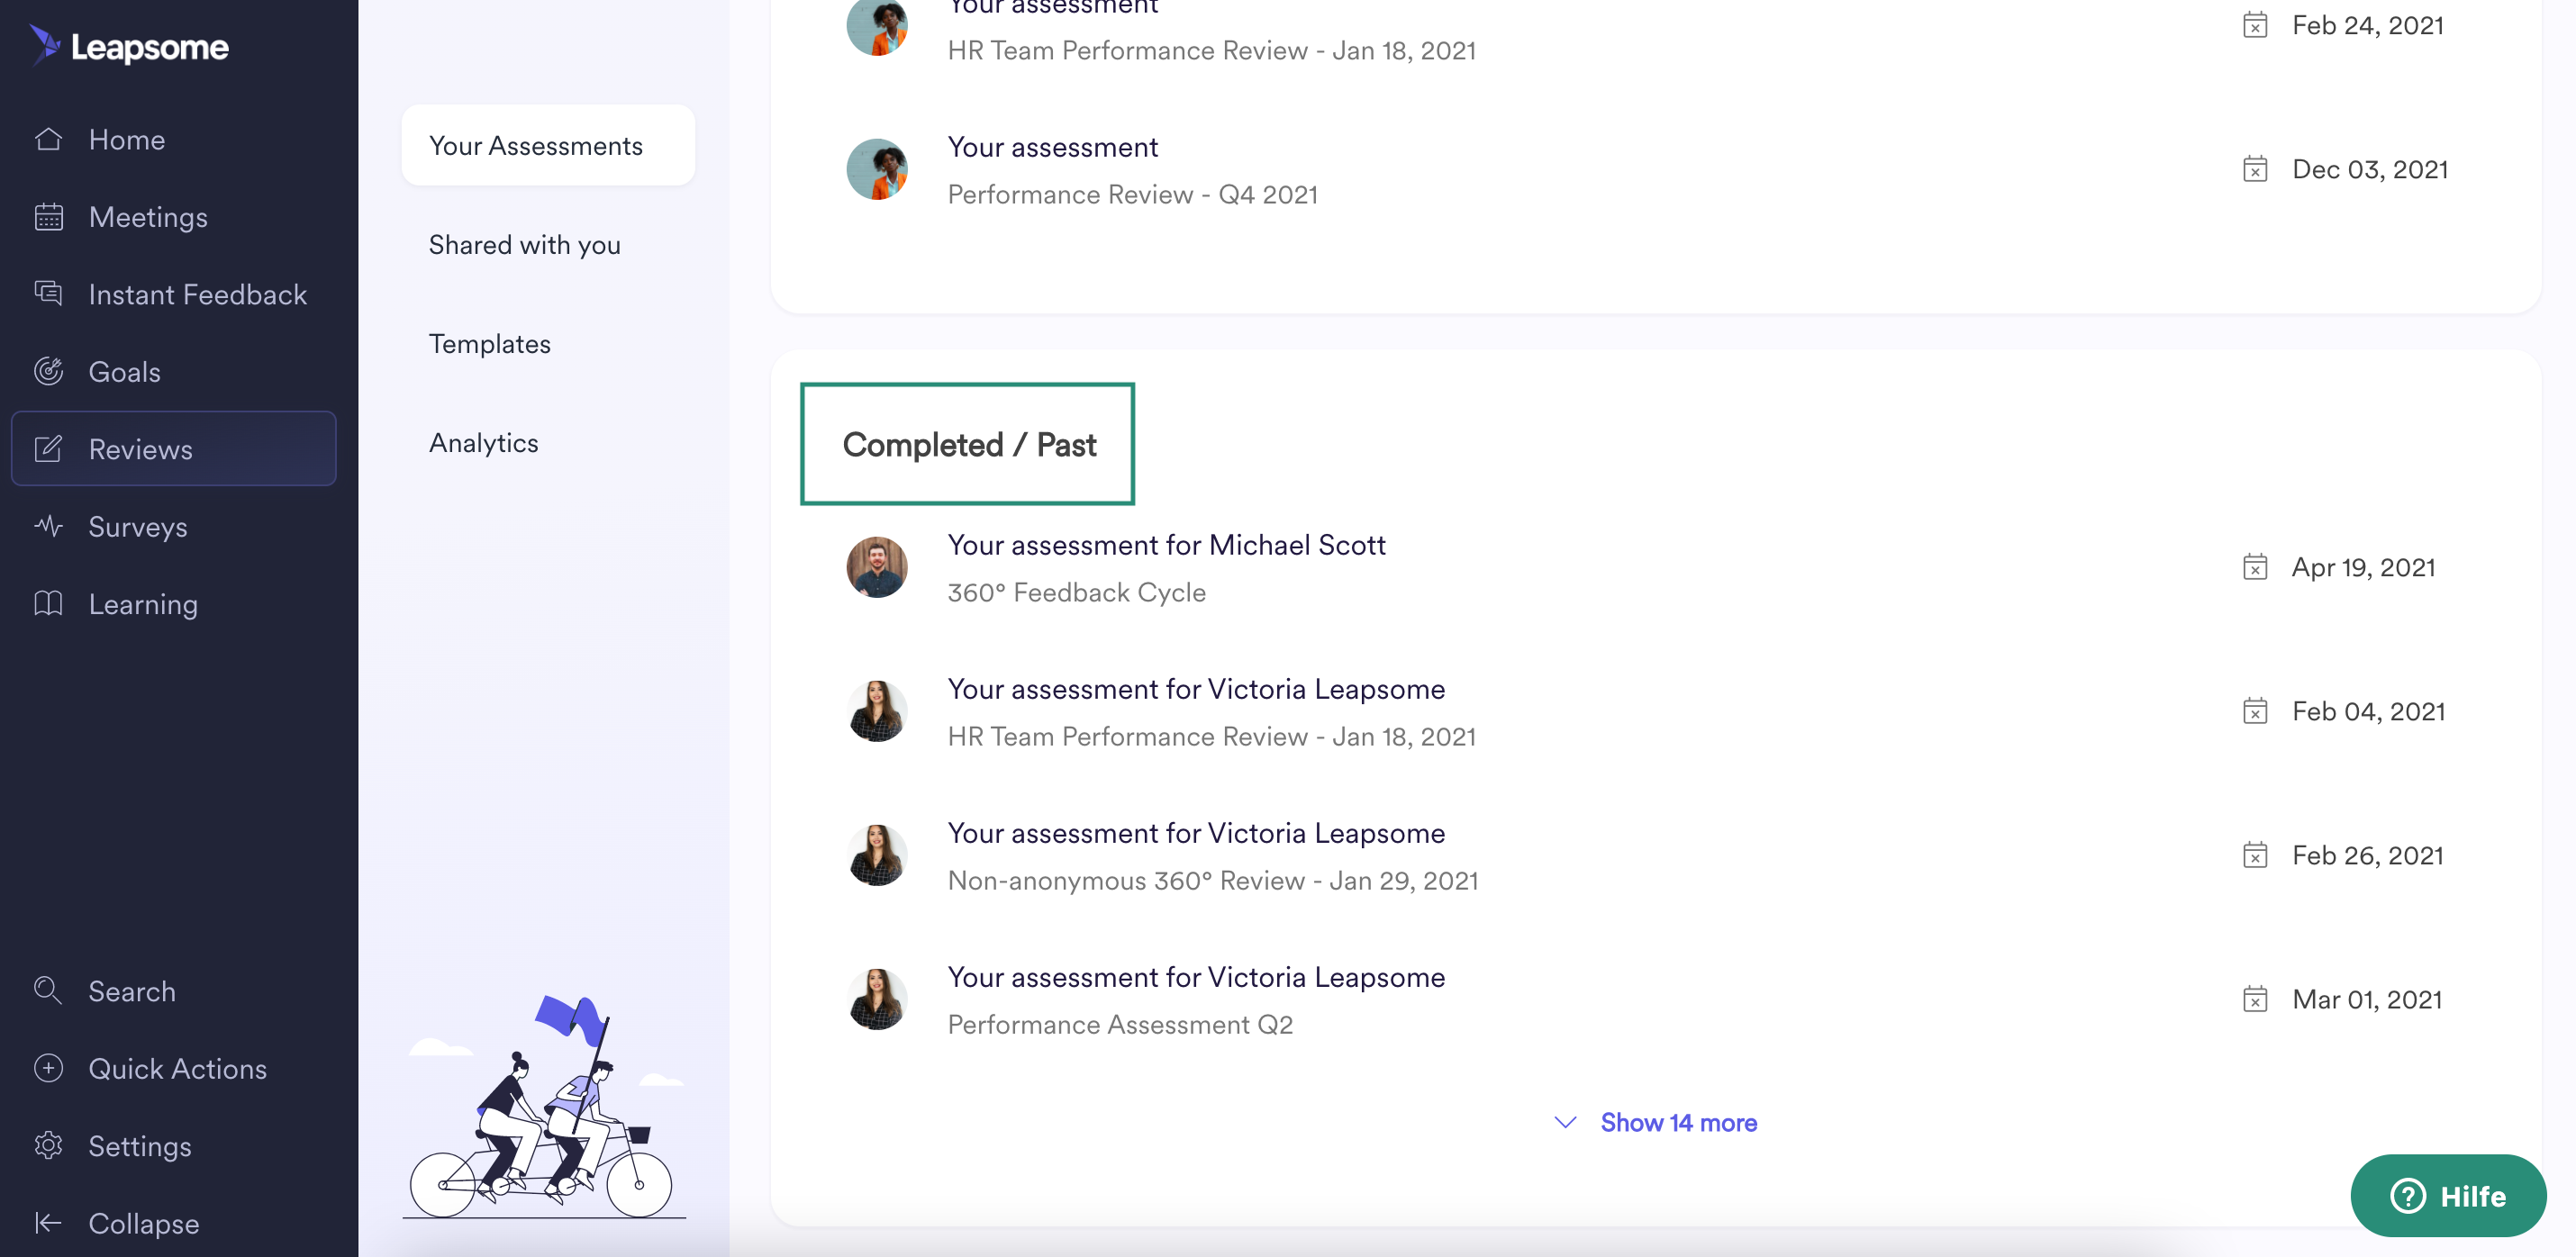Open Victoria Leapsome Non-anonymous 360° Review assessment
The width and height of the screenshot is (2576, 1257).
point(1196,832)
